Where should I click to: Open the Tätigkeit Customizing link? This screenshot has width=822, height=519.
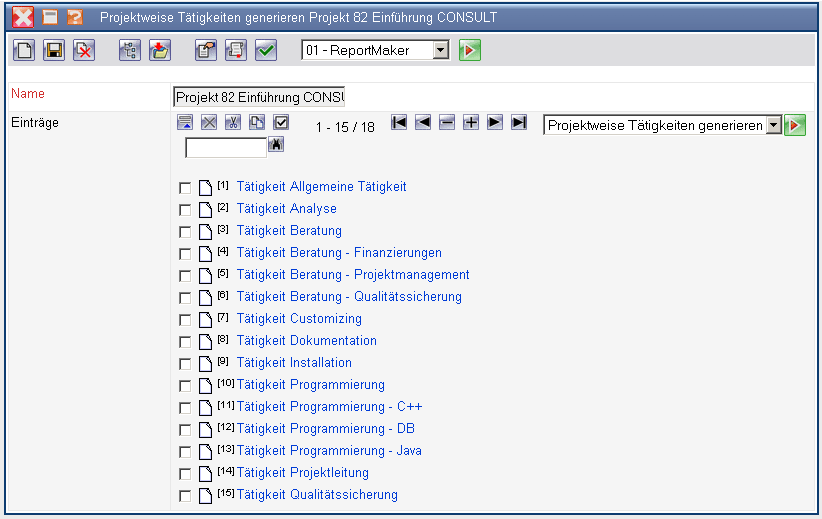[299, 319]
